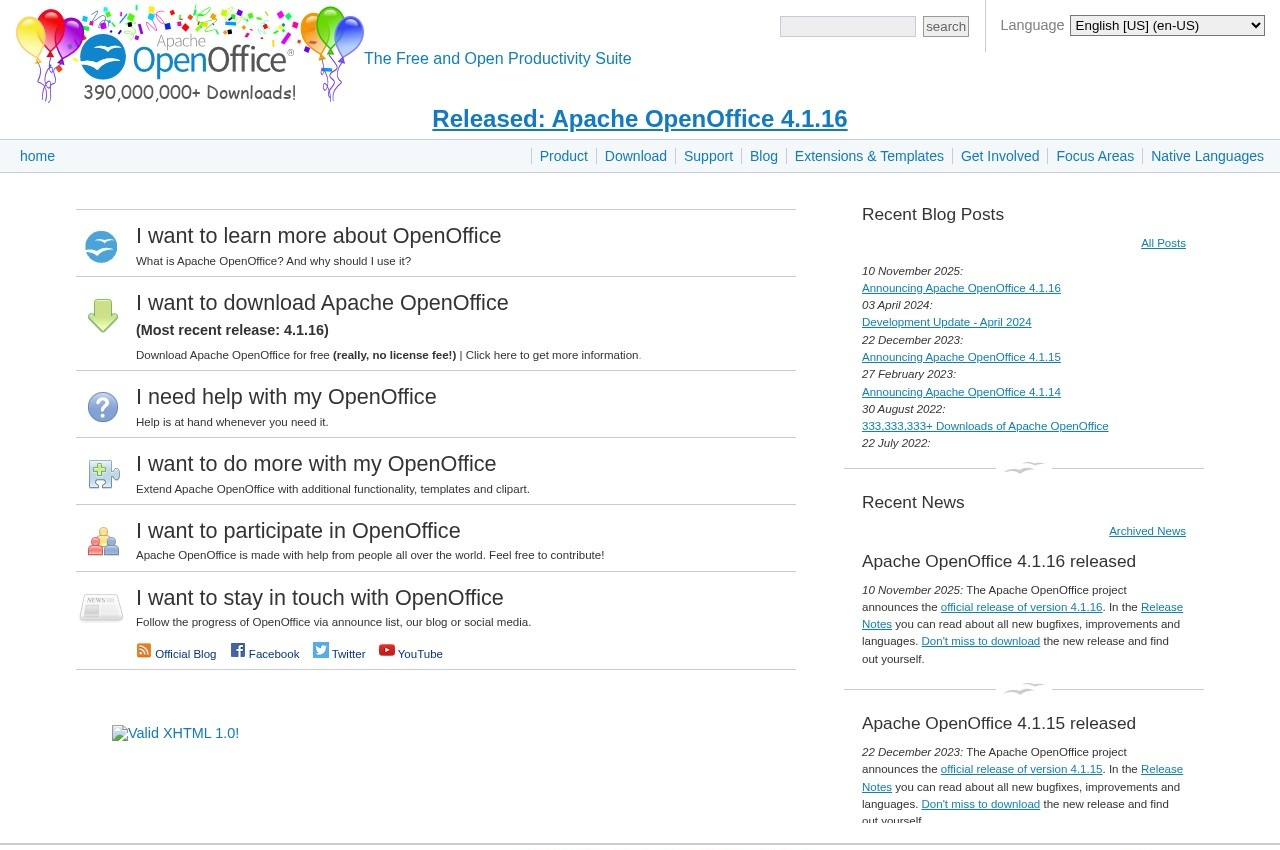Screen dimensions: 1280x850
Task: Open the YouTube text link
Action: [x=420, y=654]
